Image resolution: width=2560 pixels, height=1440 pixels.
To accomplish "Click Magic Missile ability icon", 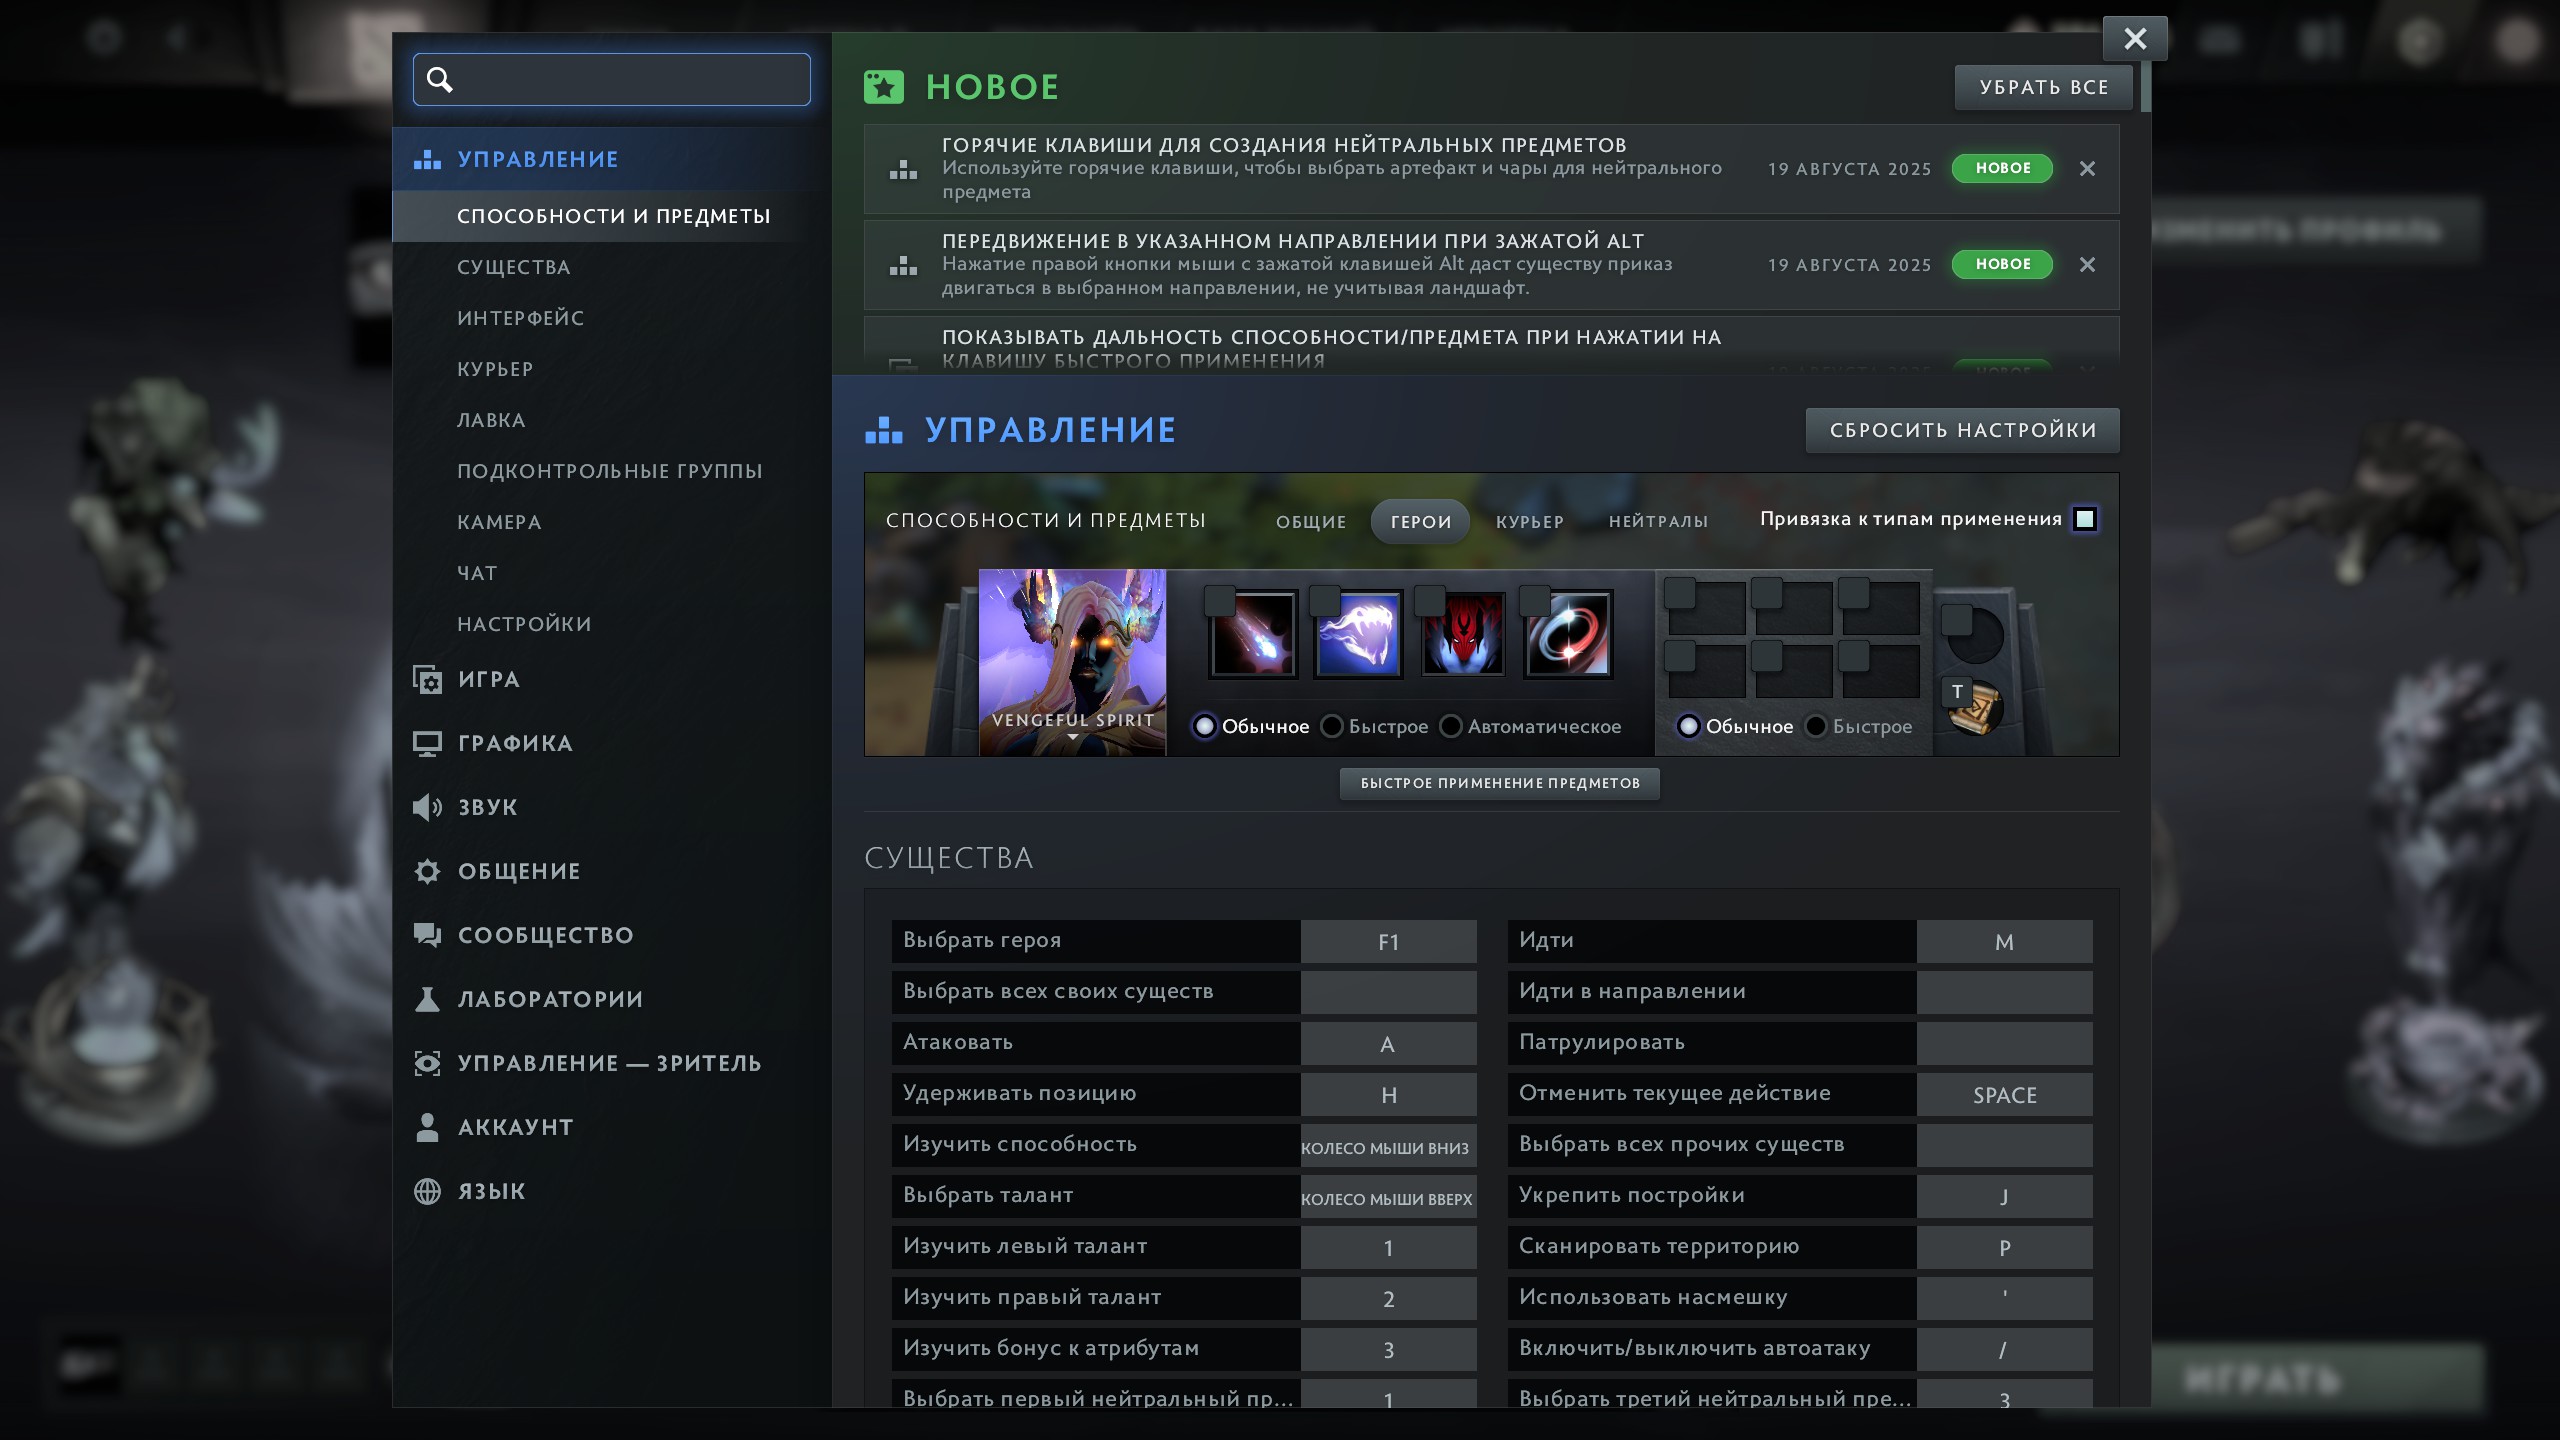I will [1253, 635].
